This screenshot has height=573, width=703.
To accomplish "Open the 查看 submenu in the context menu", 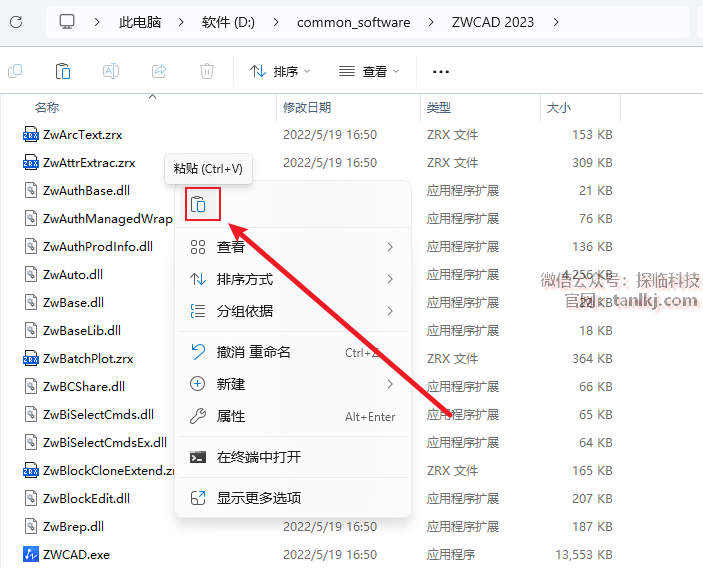I will click(x=293, y=247).
